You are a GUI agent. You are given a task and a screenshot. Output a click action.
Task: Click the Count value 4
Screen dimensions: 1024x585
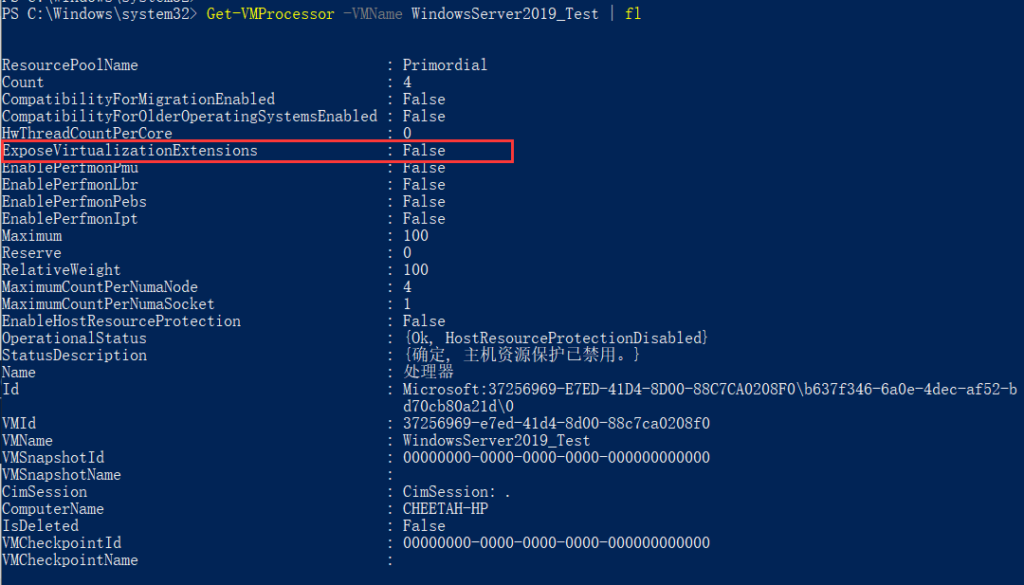408,82
